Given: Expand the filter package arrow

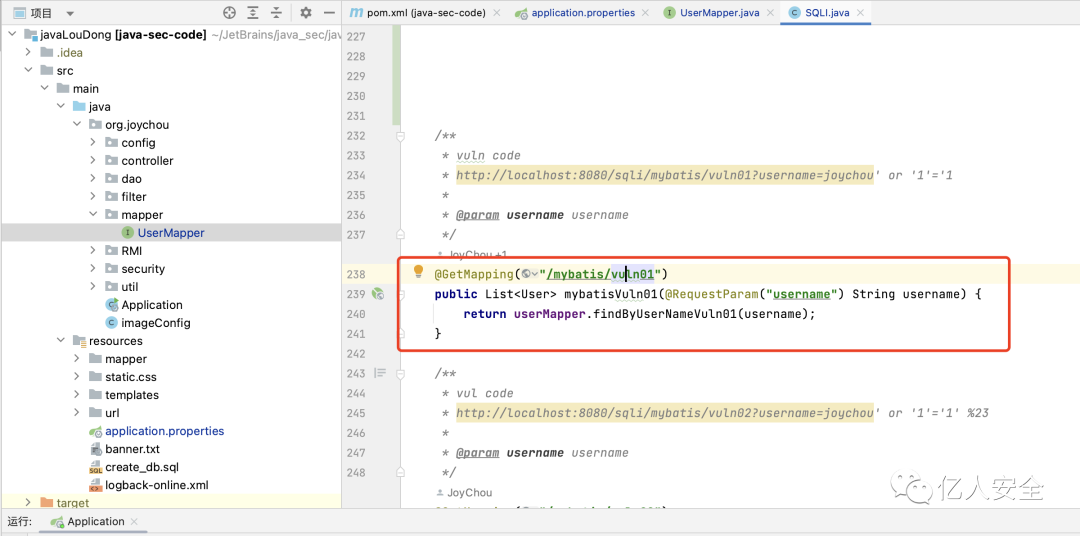Looking at the screenshot, I should (x=93, y=196).
